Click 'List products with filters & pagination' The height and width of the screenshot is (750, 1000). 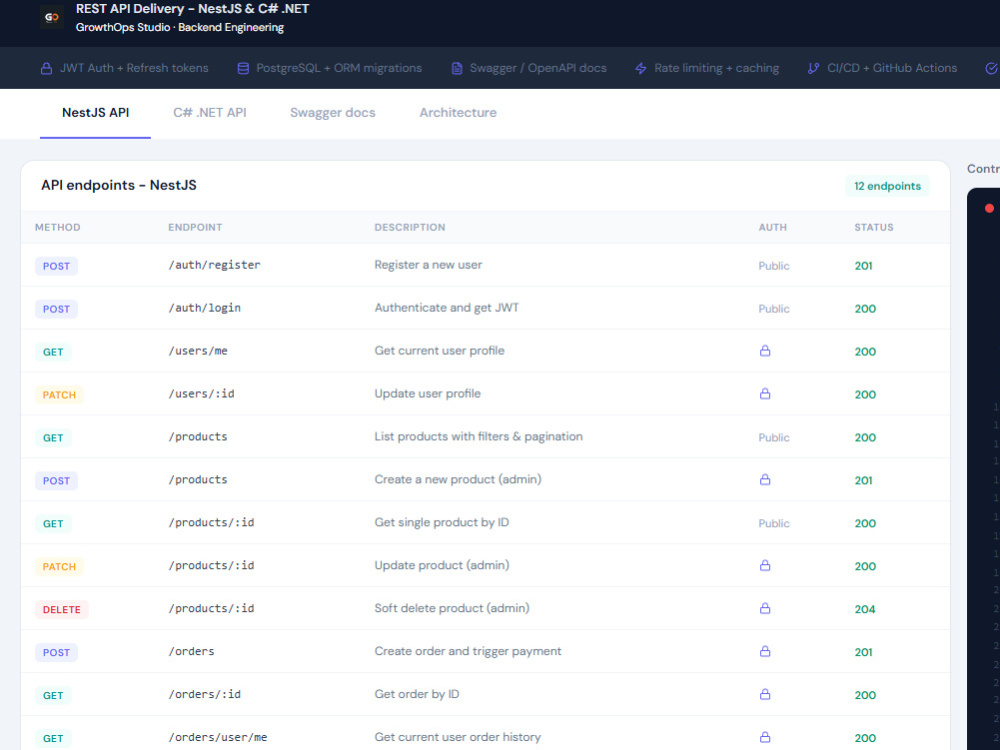pos(478,436)
